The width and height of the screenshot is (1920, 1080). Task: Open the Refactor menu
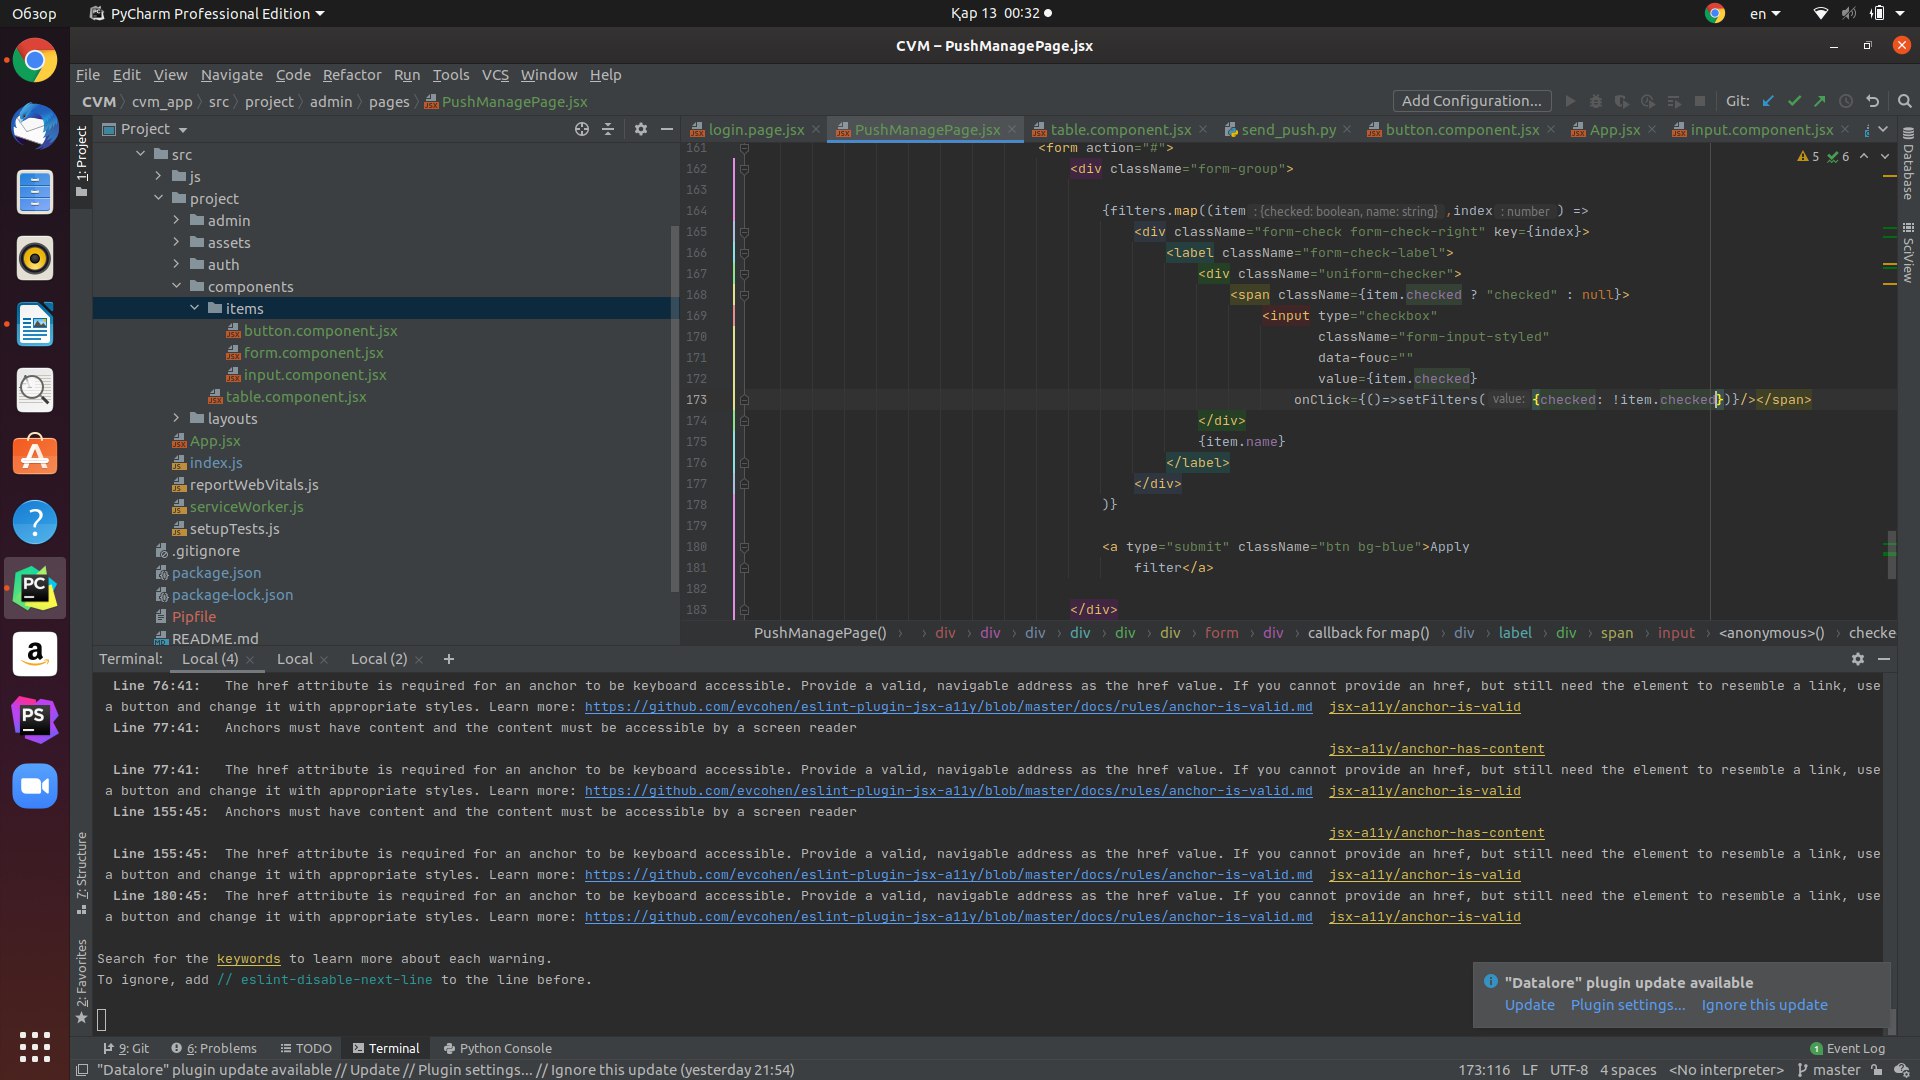tap(351, 75)
